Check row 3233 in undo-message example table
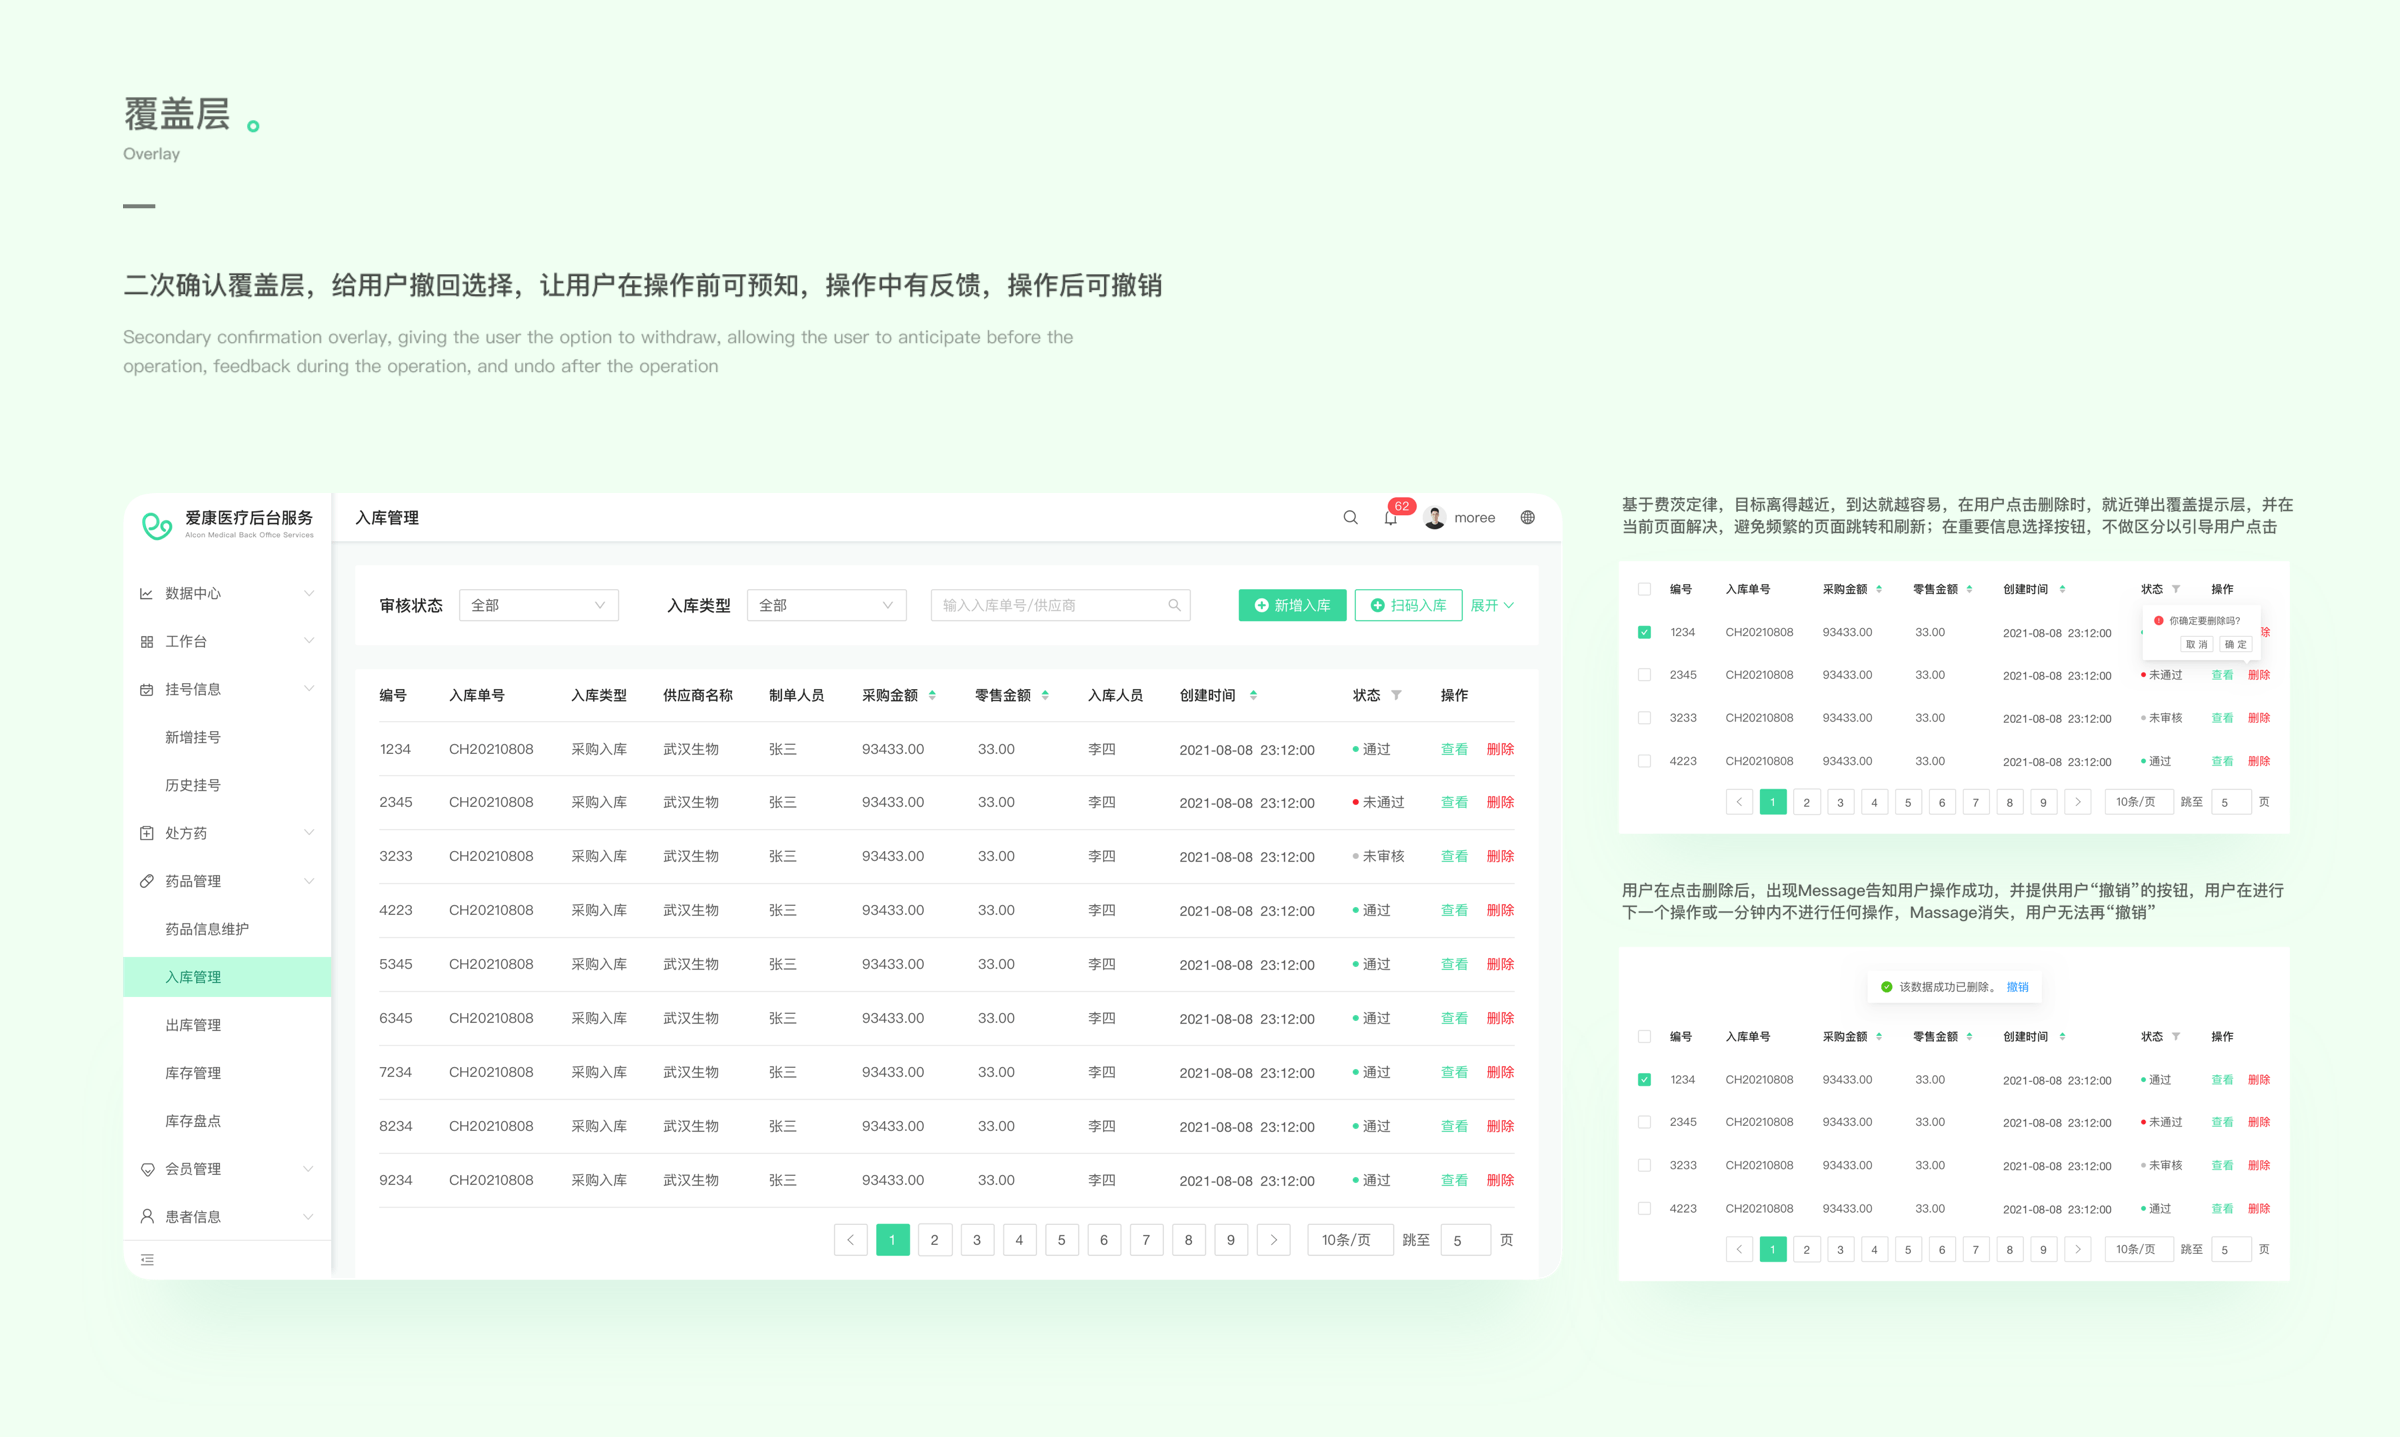The height and width of the screenshot is (1437, 2400). (x=1644, y=1165)
